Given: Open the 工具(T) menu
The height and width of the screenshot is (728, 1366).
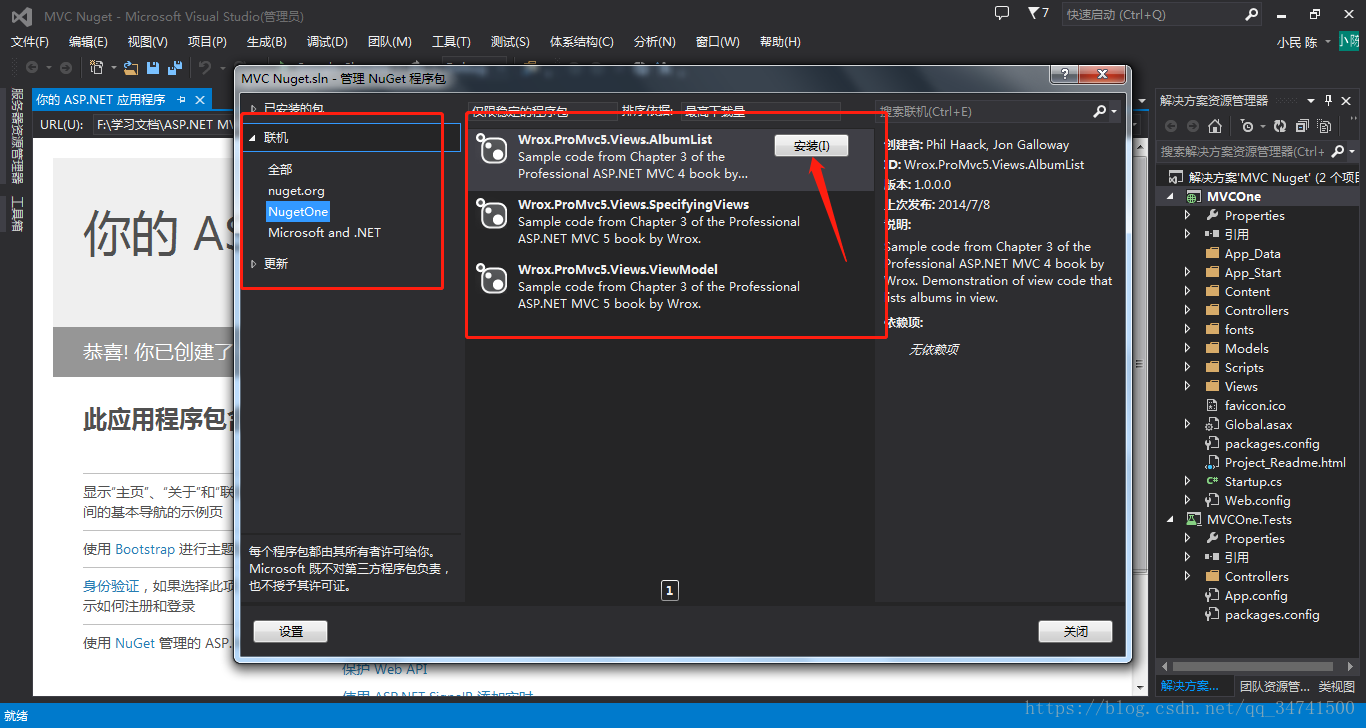Looking at the screenshot, I should (x=451, y=42).
